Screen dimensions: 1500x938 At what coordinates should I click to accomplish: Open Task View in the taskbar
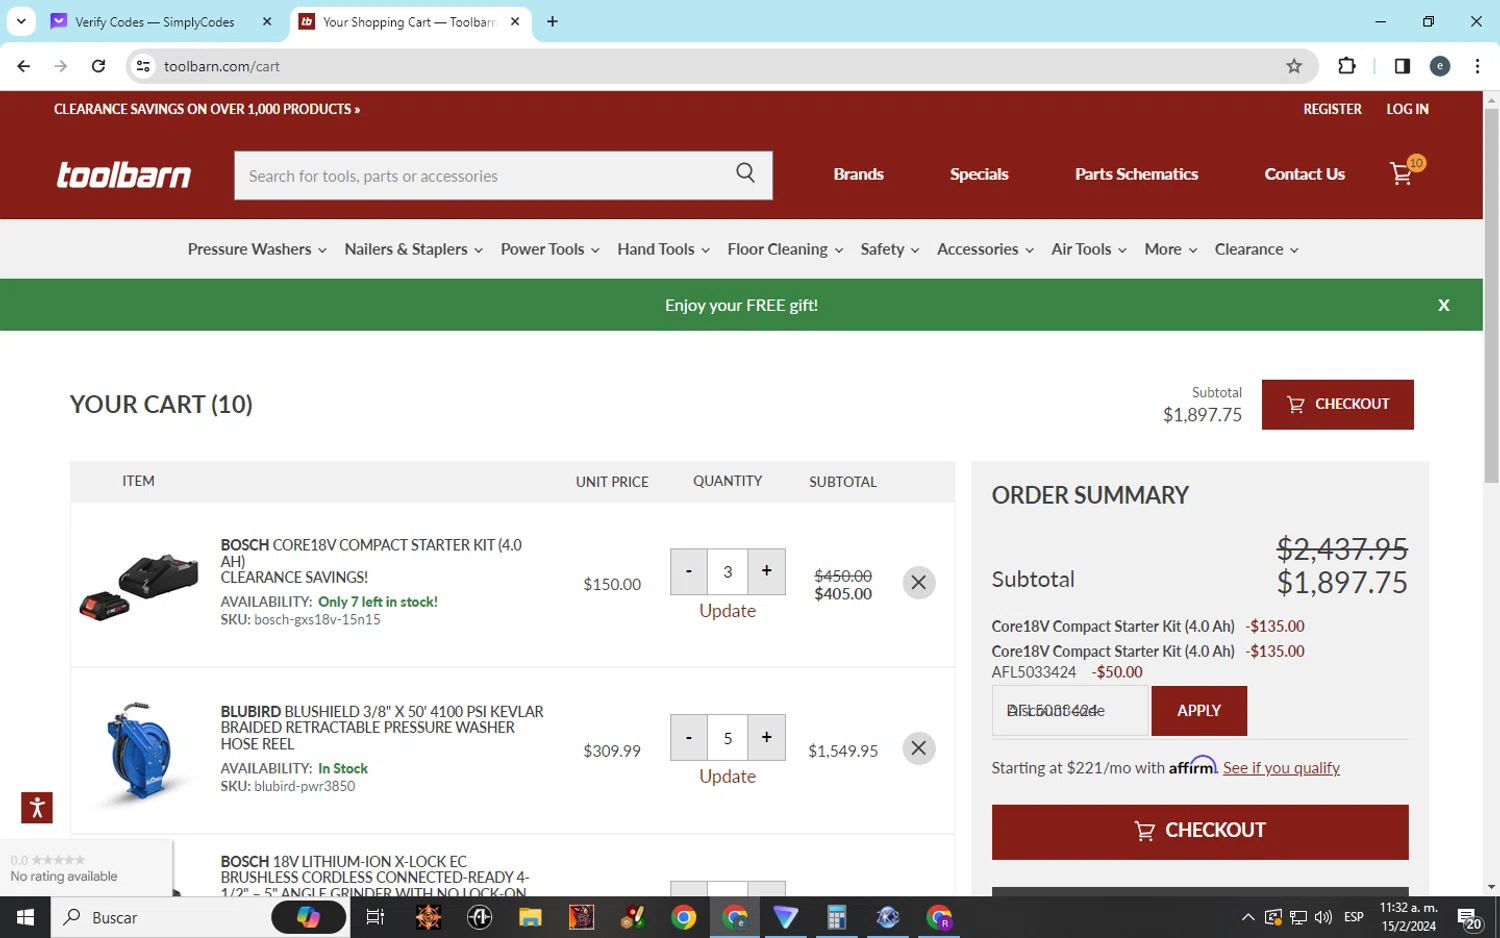point(375,917)
